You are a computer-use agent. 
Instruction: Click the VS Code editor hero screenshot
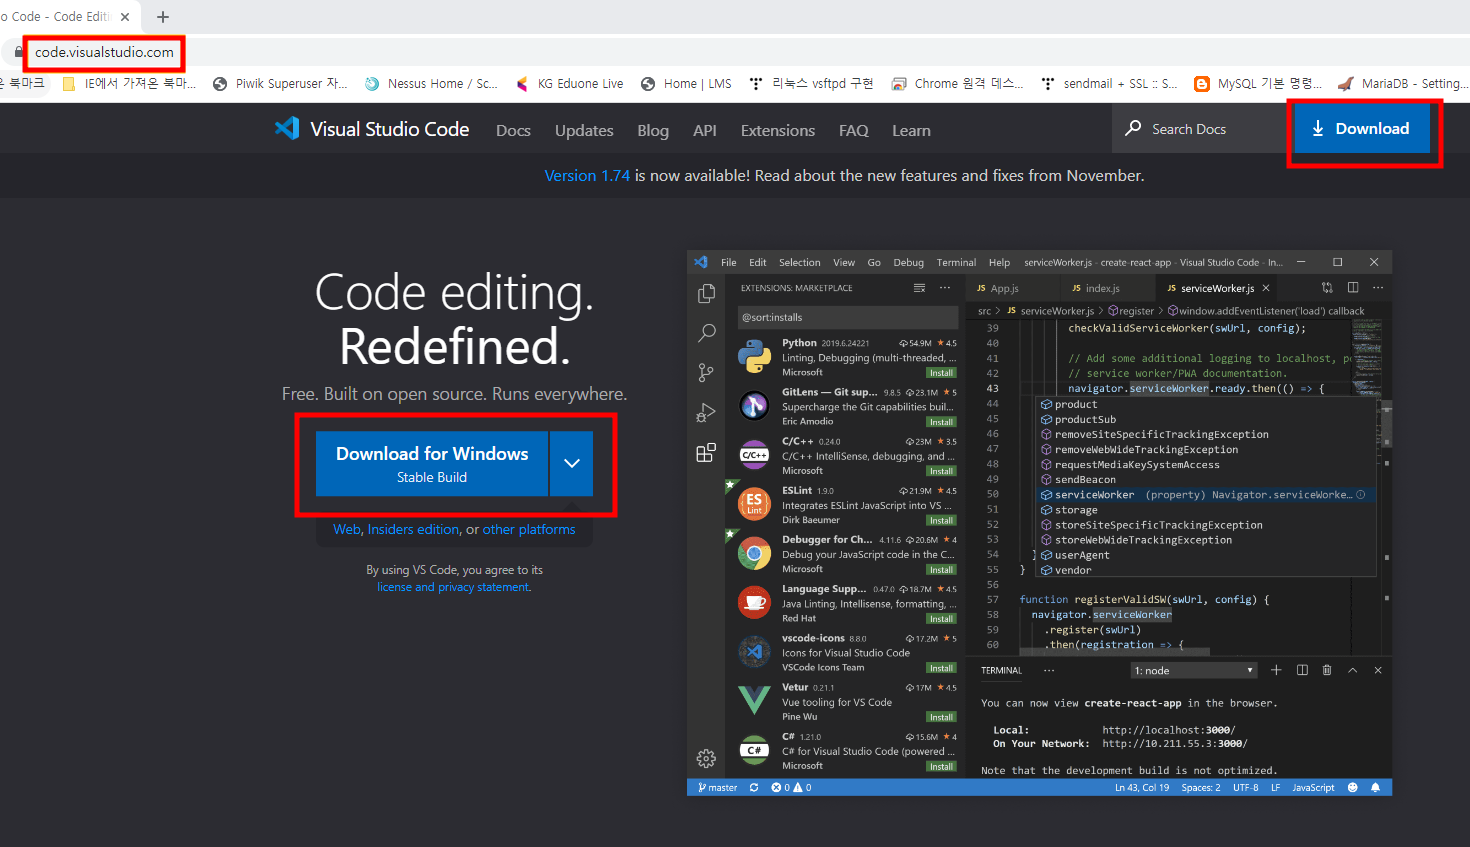pos(1039,523)
